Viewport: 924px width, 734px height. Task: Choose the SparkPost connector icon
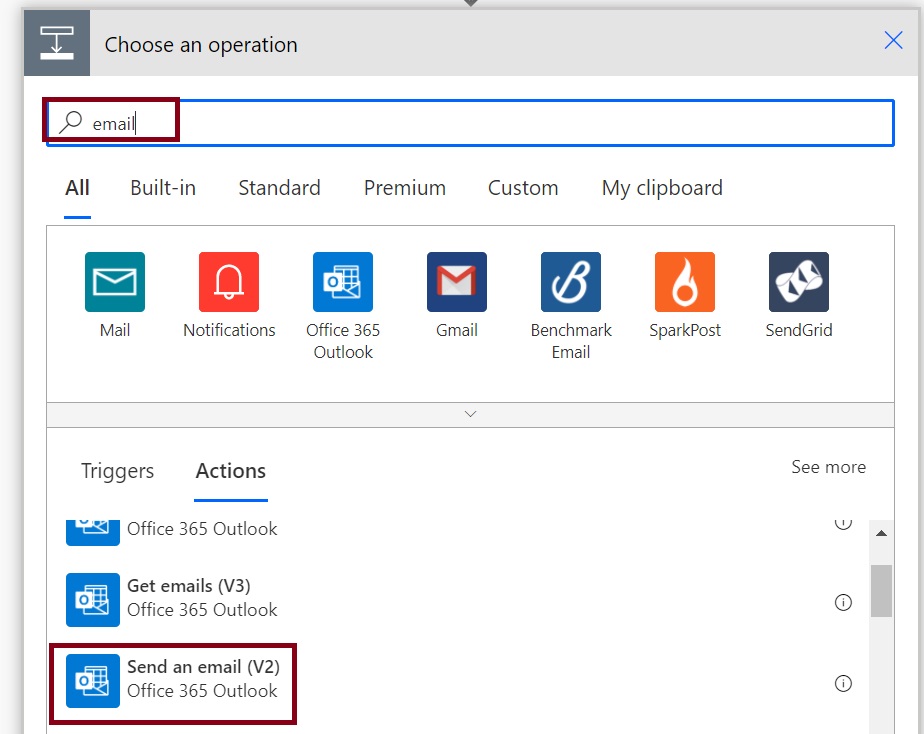[685, 282]
